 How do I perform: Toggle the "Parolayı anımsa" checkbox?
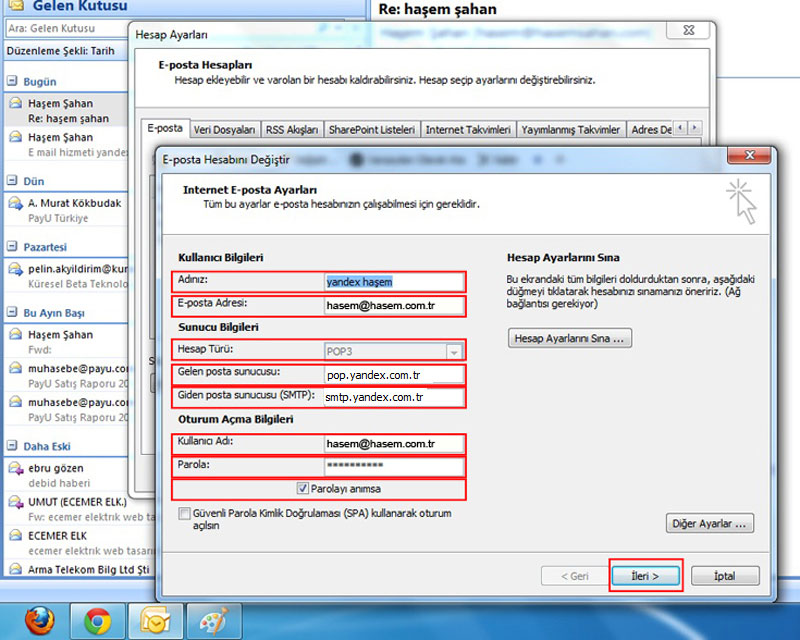point(303,489)
